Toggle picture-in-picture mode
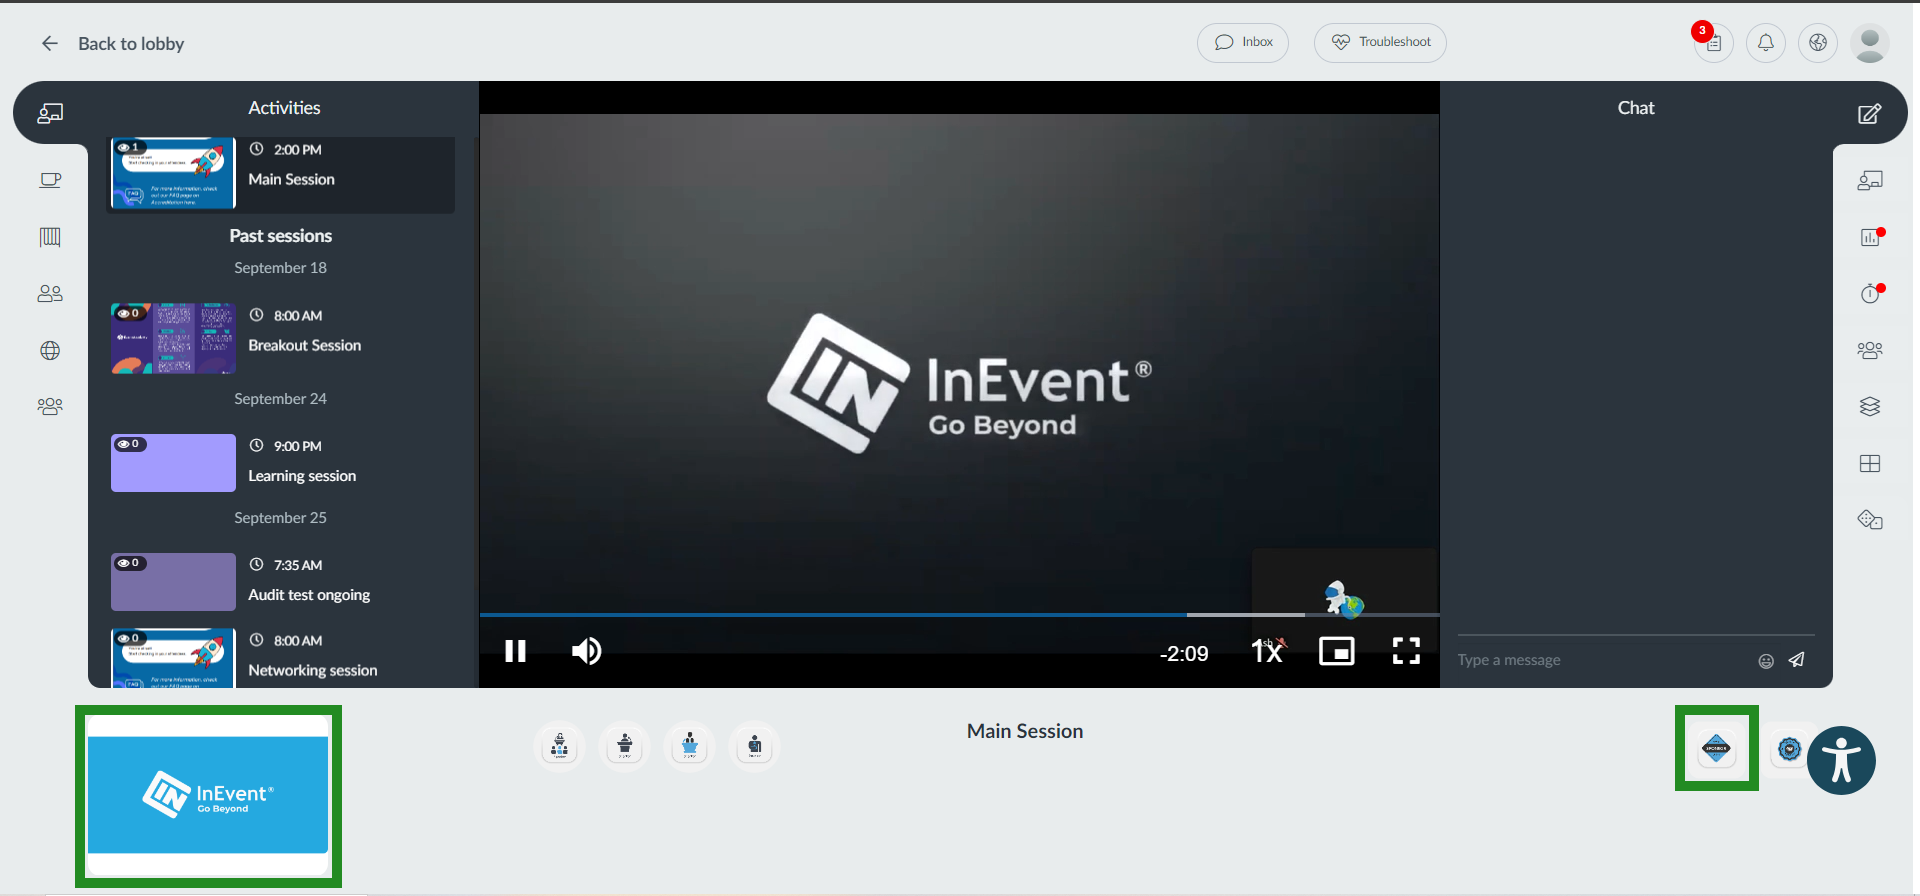Image resolution: width=1920 pixels, height=896 pixels. (x=1337, y=651)
